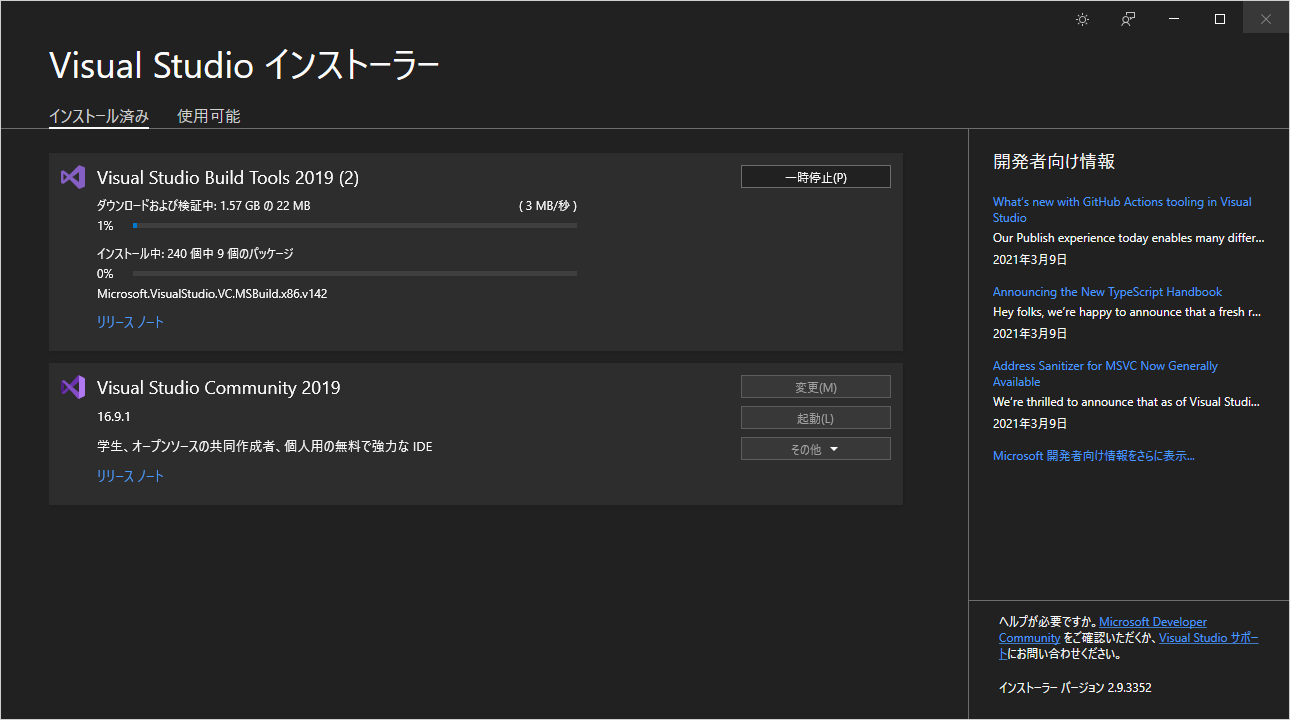
Task: Open the feedback icon in title bar
Action: [x=1128, y=19]
